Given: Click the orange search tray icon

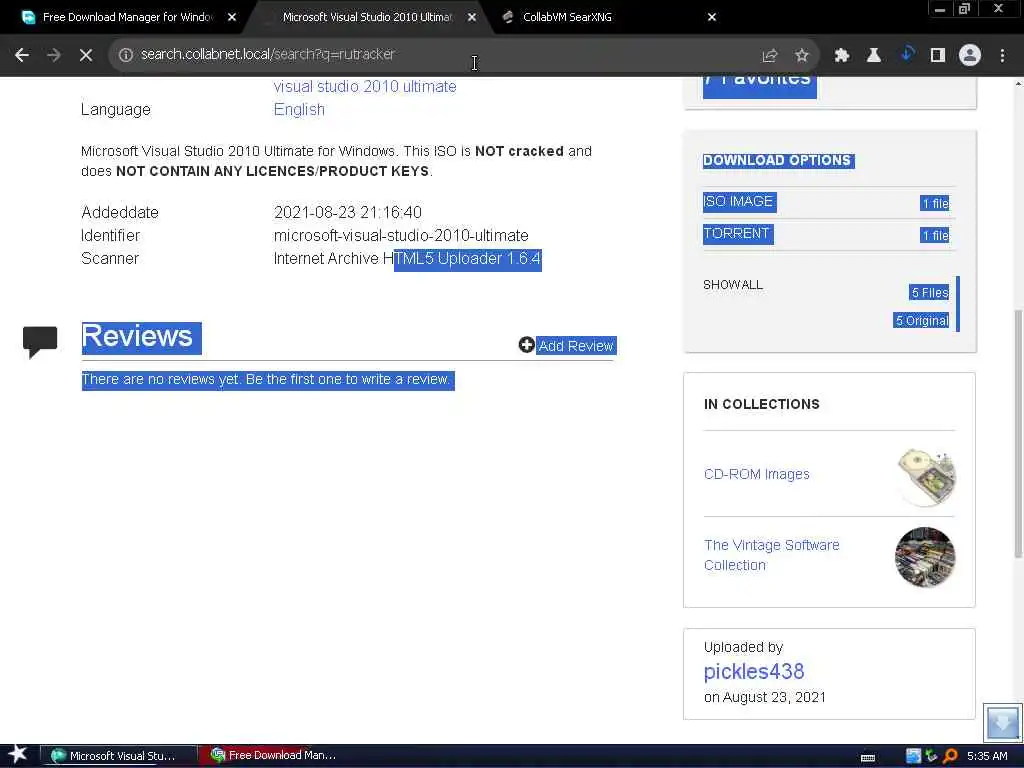Looking at the screenshot, I should pos(950,756).
